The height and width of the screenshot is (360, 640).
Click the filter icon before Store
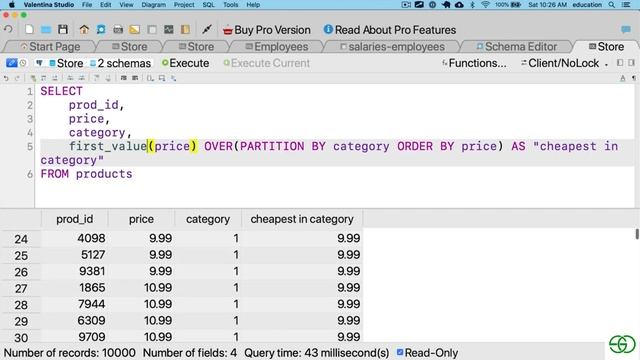[x=39, y=63]
